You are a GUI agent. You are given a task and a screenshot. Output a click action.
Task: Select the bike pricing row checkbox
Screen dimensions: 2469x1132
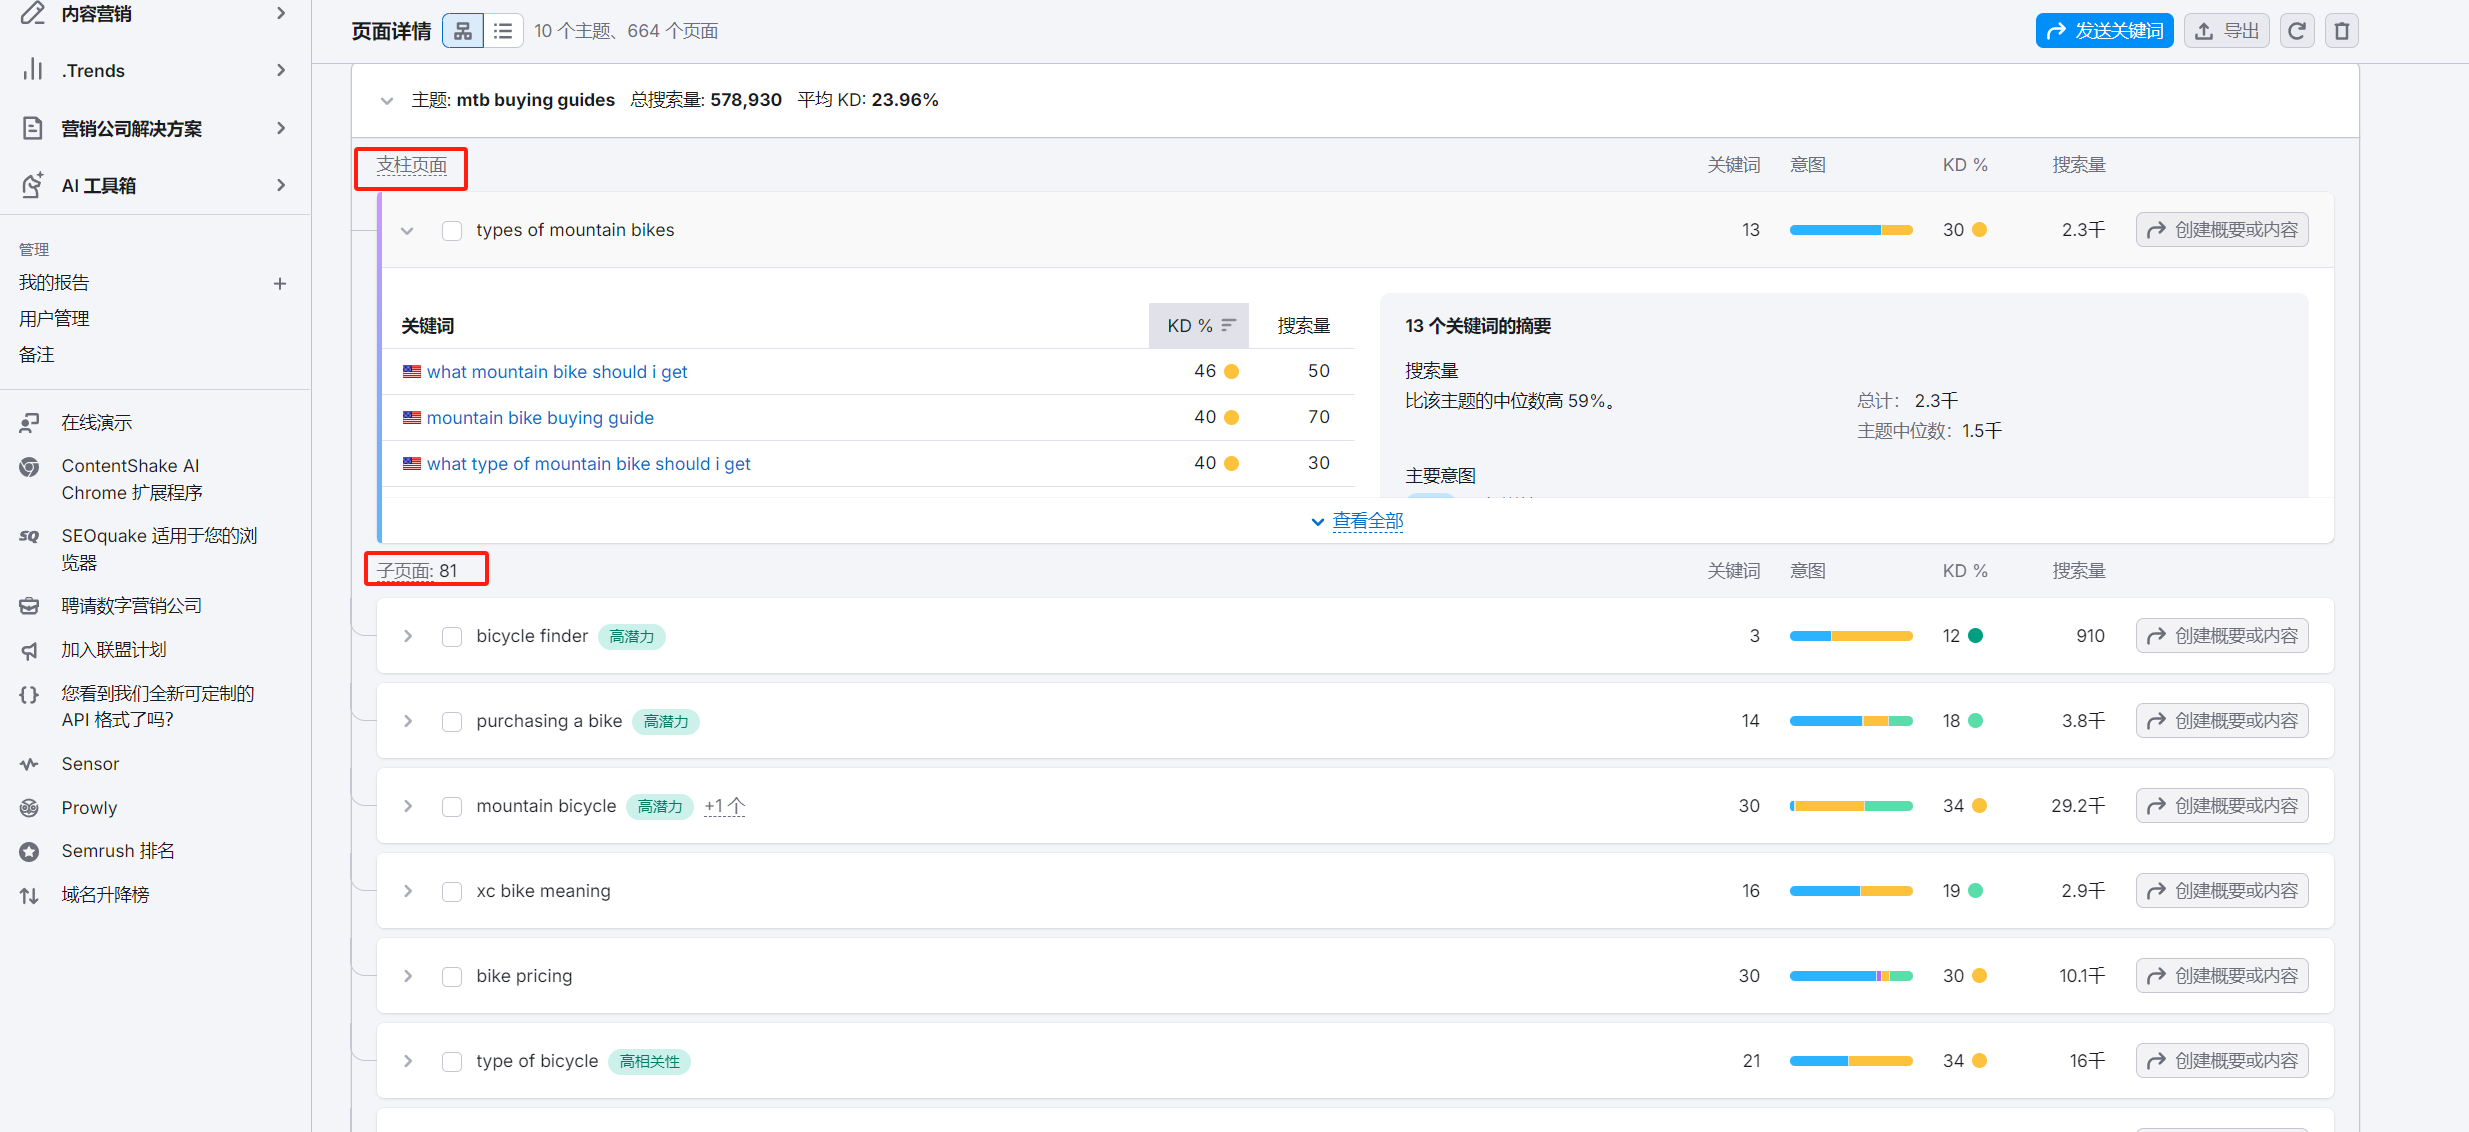click(452, 977)
